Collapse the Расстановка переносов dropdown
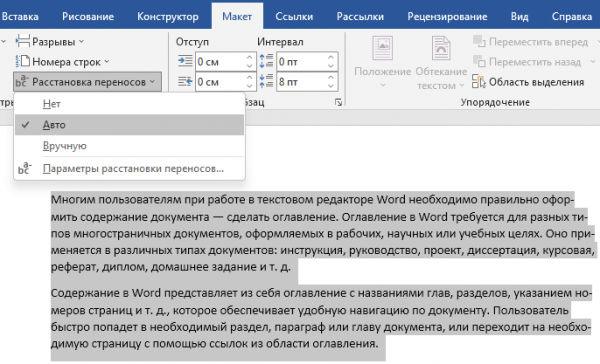600x364 pixels. [87, 82]
